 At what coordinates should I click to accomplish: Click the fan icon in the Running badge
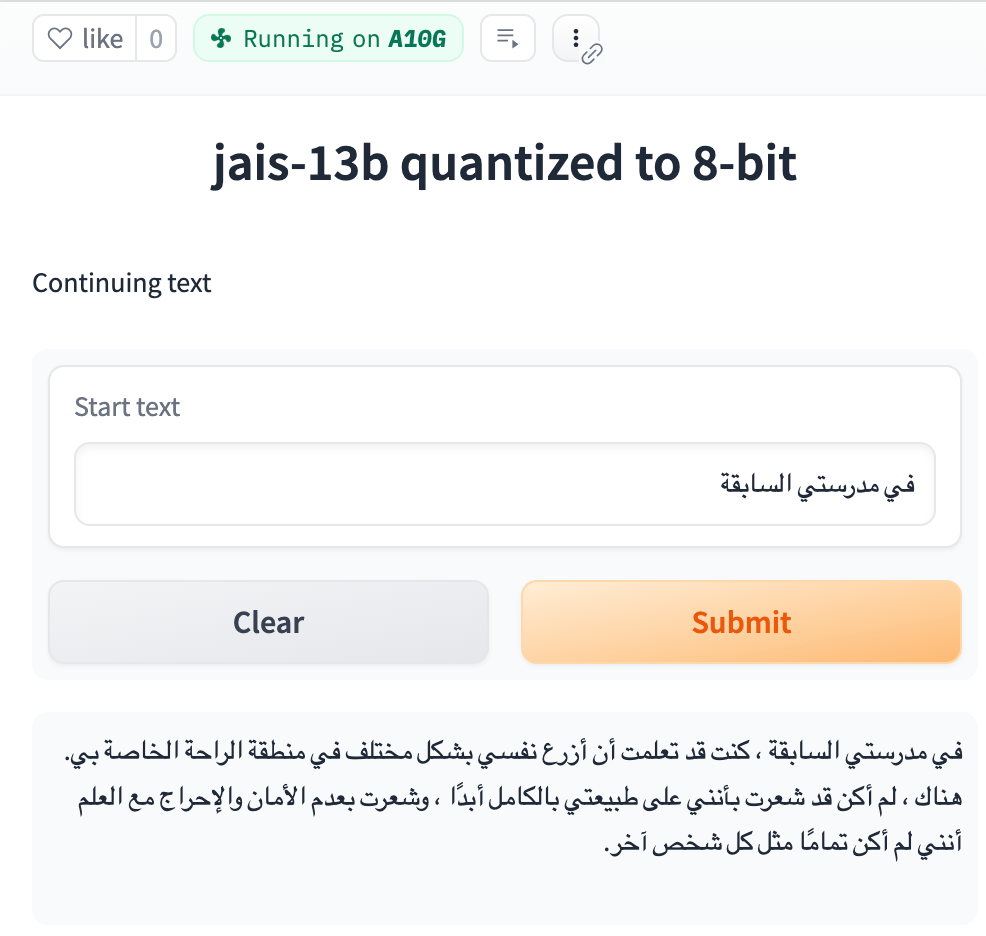click(221, 38)
